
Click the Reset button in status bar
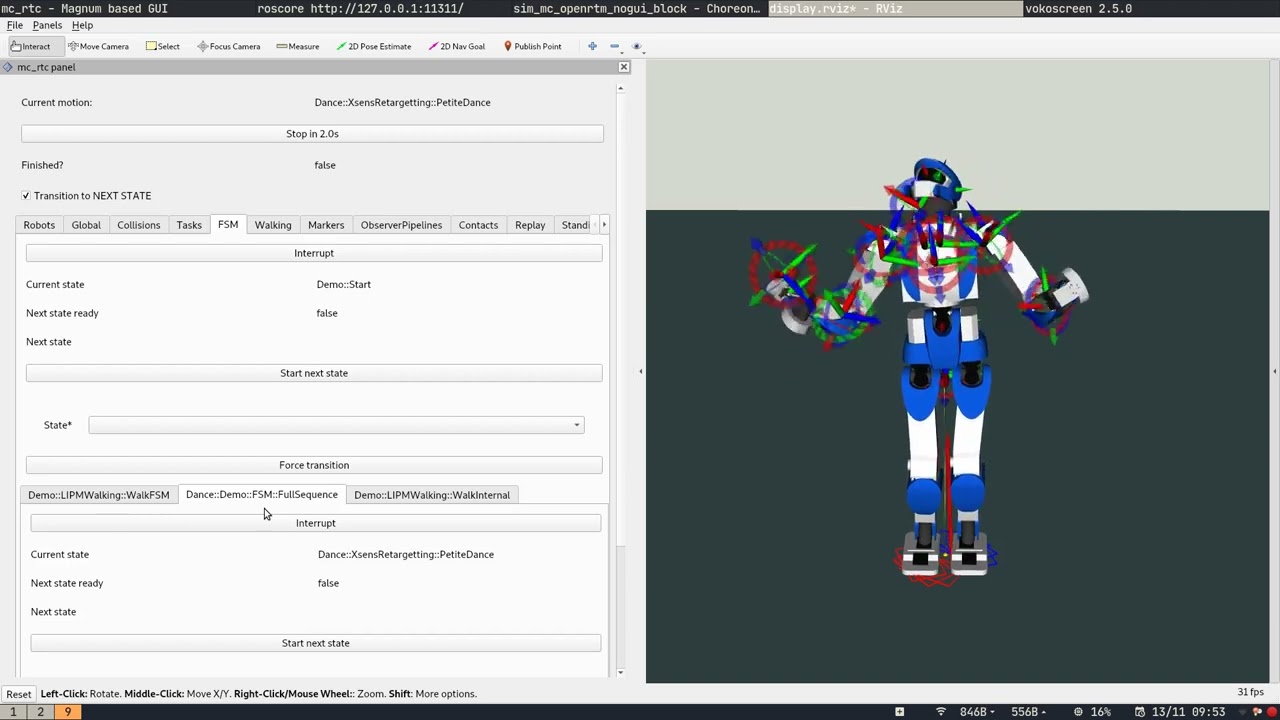(18, 694)
